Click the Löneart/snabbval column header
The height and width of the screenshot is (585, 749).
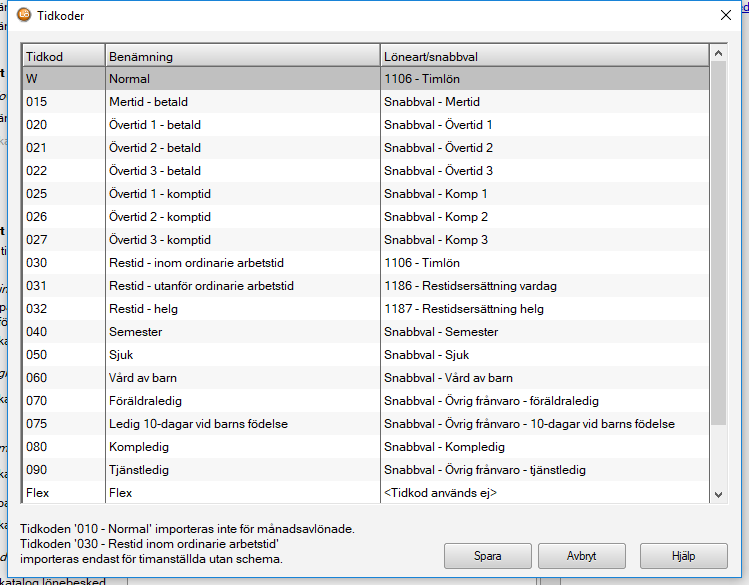click(543, 55)
